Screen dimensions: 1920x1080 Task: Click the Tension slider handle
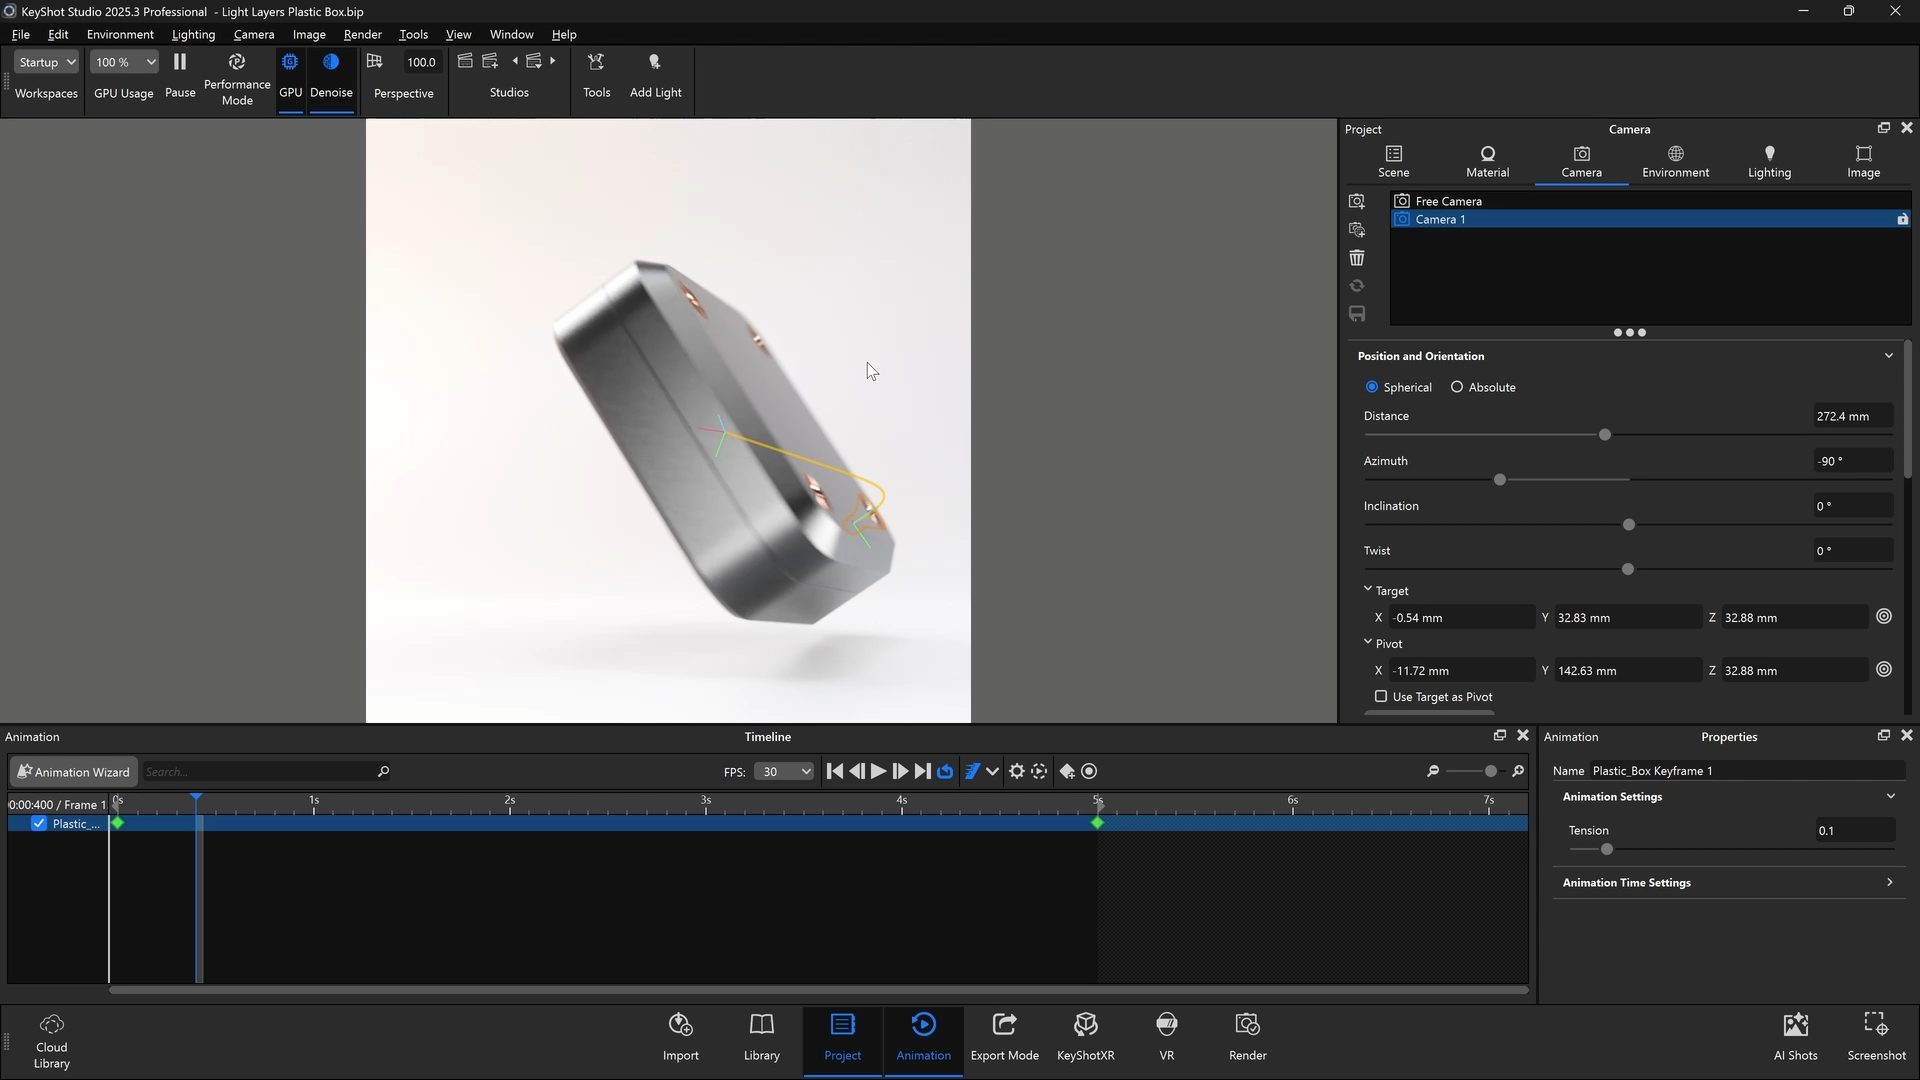click(1607, 849)
